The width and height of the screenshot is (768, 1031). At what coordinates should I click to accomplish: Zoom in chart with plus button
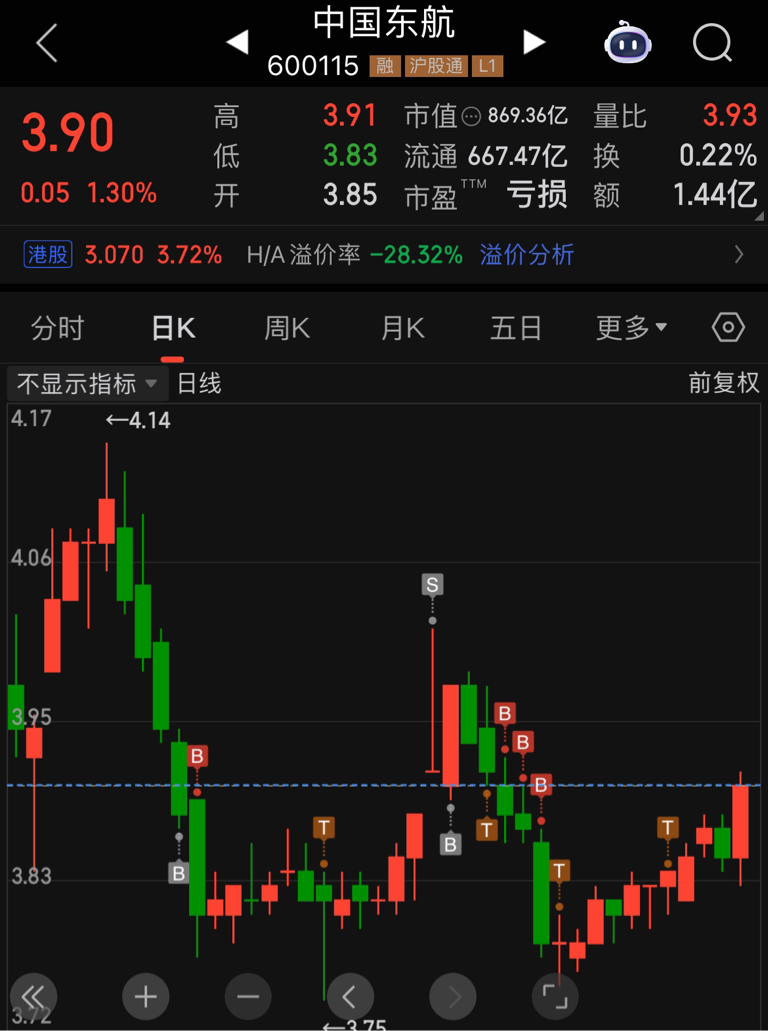tap(145, 997)
